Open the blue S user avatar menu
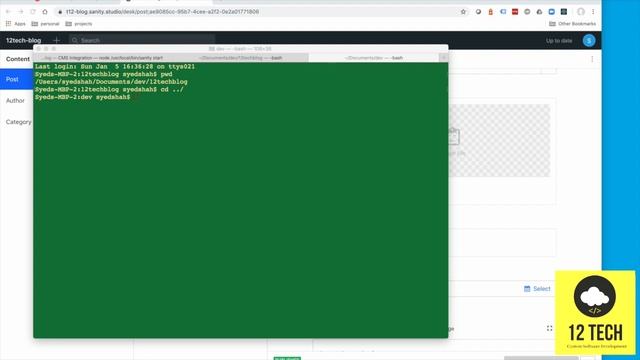Viewport: 640px width, 360px height. pyautogui.click(x=589, y=40)
